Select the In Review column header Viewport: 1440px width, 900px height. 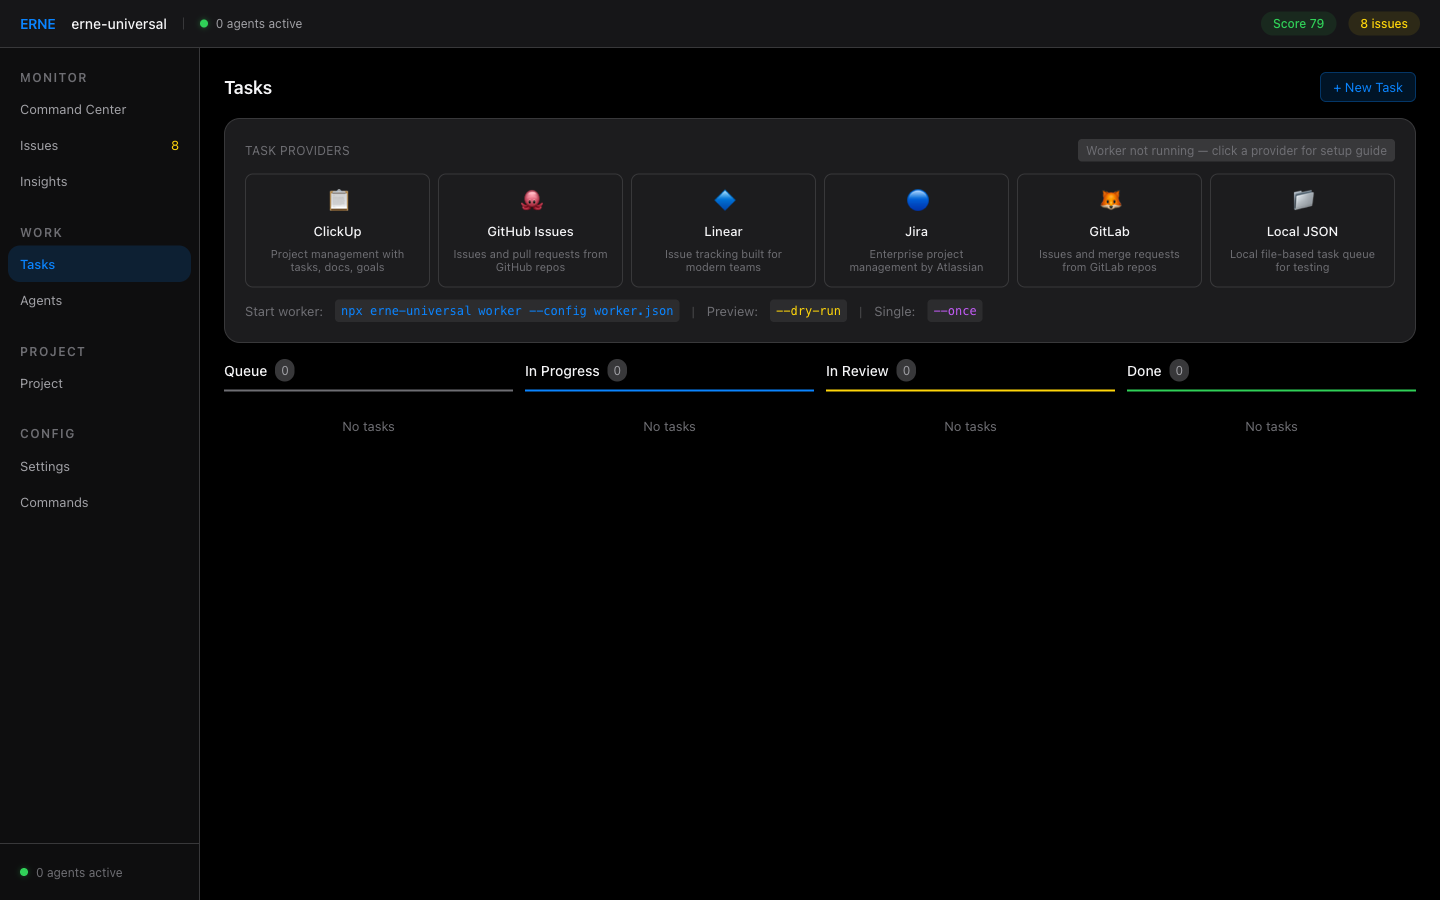tap(857, 371)
